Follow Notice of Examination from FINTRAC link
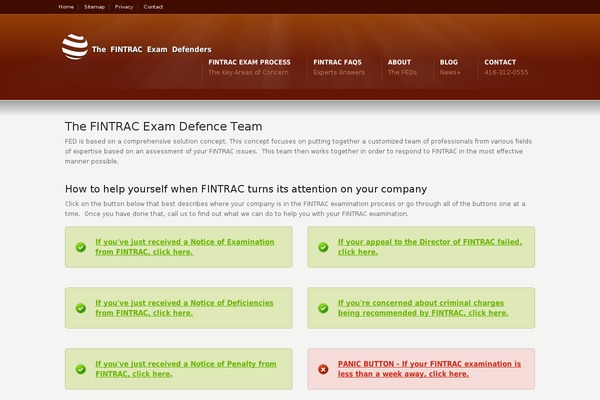Image resolution: width=600 pixels, height=400 pixels. [x=185, y=247]
